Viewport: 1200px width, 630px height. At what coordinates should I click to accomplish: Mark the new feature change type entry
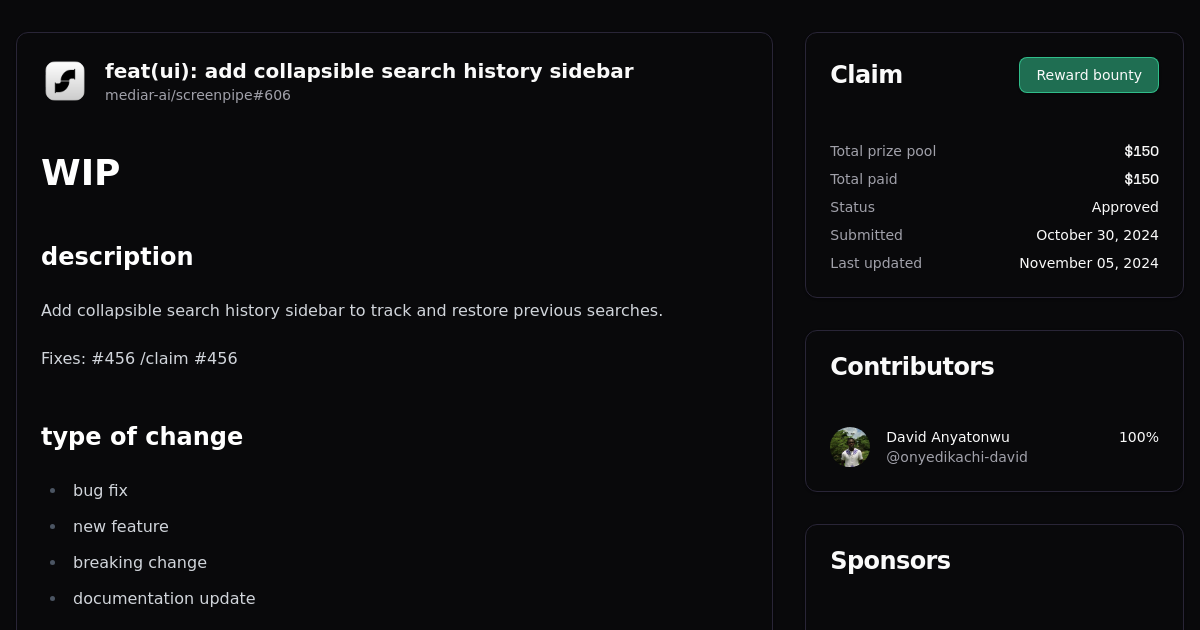coord(120,526)
